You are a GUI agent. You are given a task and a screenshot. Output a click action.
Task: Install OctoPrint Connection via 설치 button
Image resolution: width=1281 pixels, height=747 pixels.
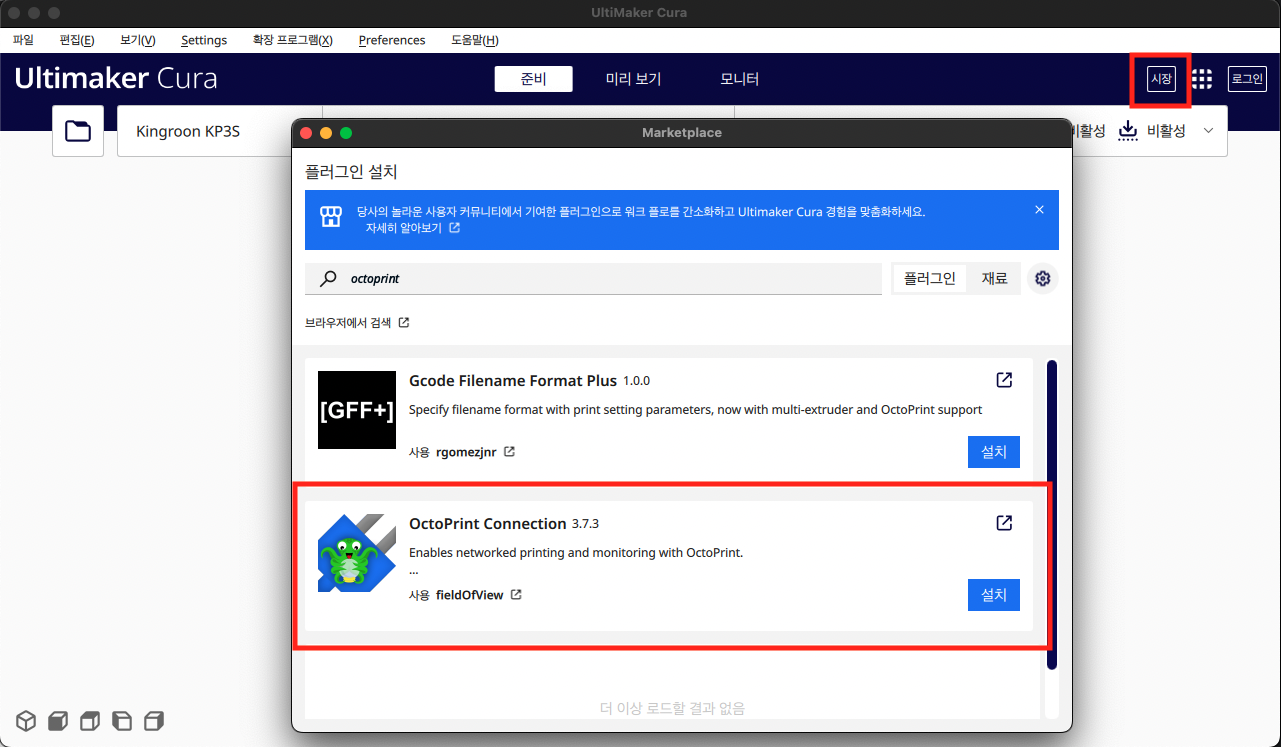click(994, 595)
